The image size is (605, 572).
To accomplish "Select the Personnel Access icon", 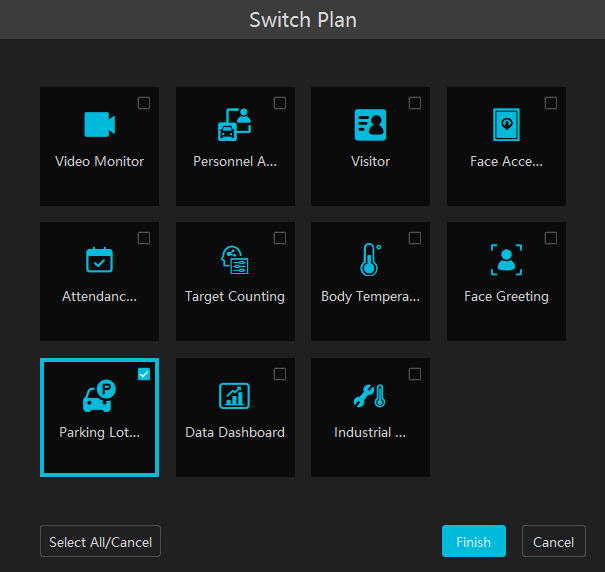I will 235,124.
